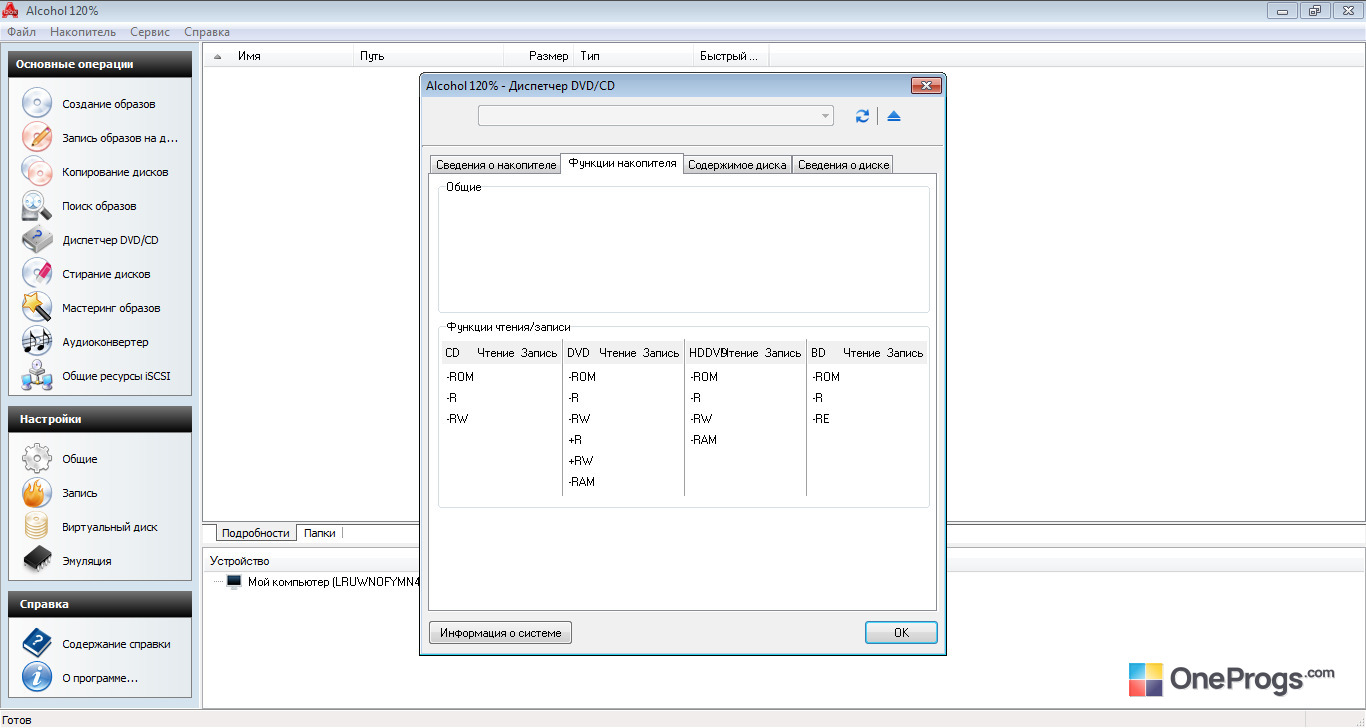Click the -RW row in the CD column
The width and height of the screenshot is (1366, 728).
457,419
